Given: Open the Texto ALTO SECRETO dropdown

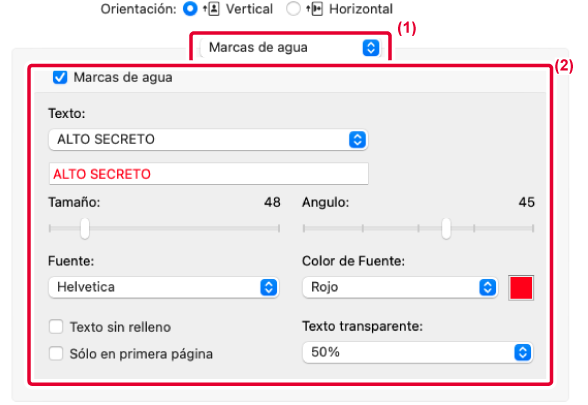Looking at the screenshot, I should point(208,140).
